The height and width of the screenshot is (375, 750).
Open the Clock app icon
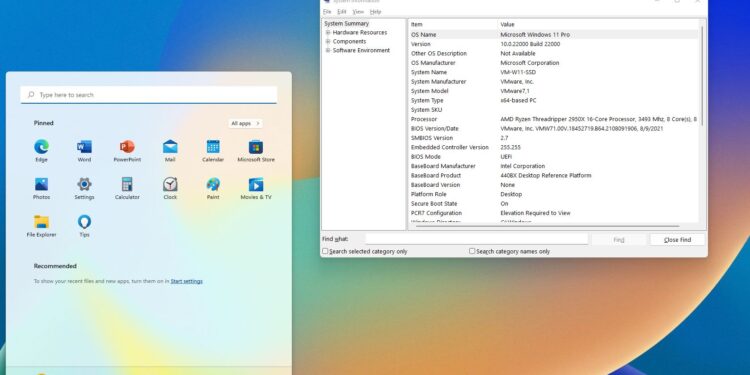[170, 184]
